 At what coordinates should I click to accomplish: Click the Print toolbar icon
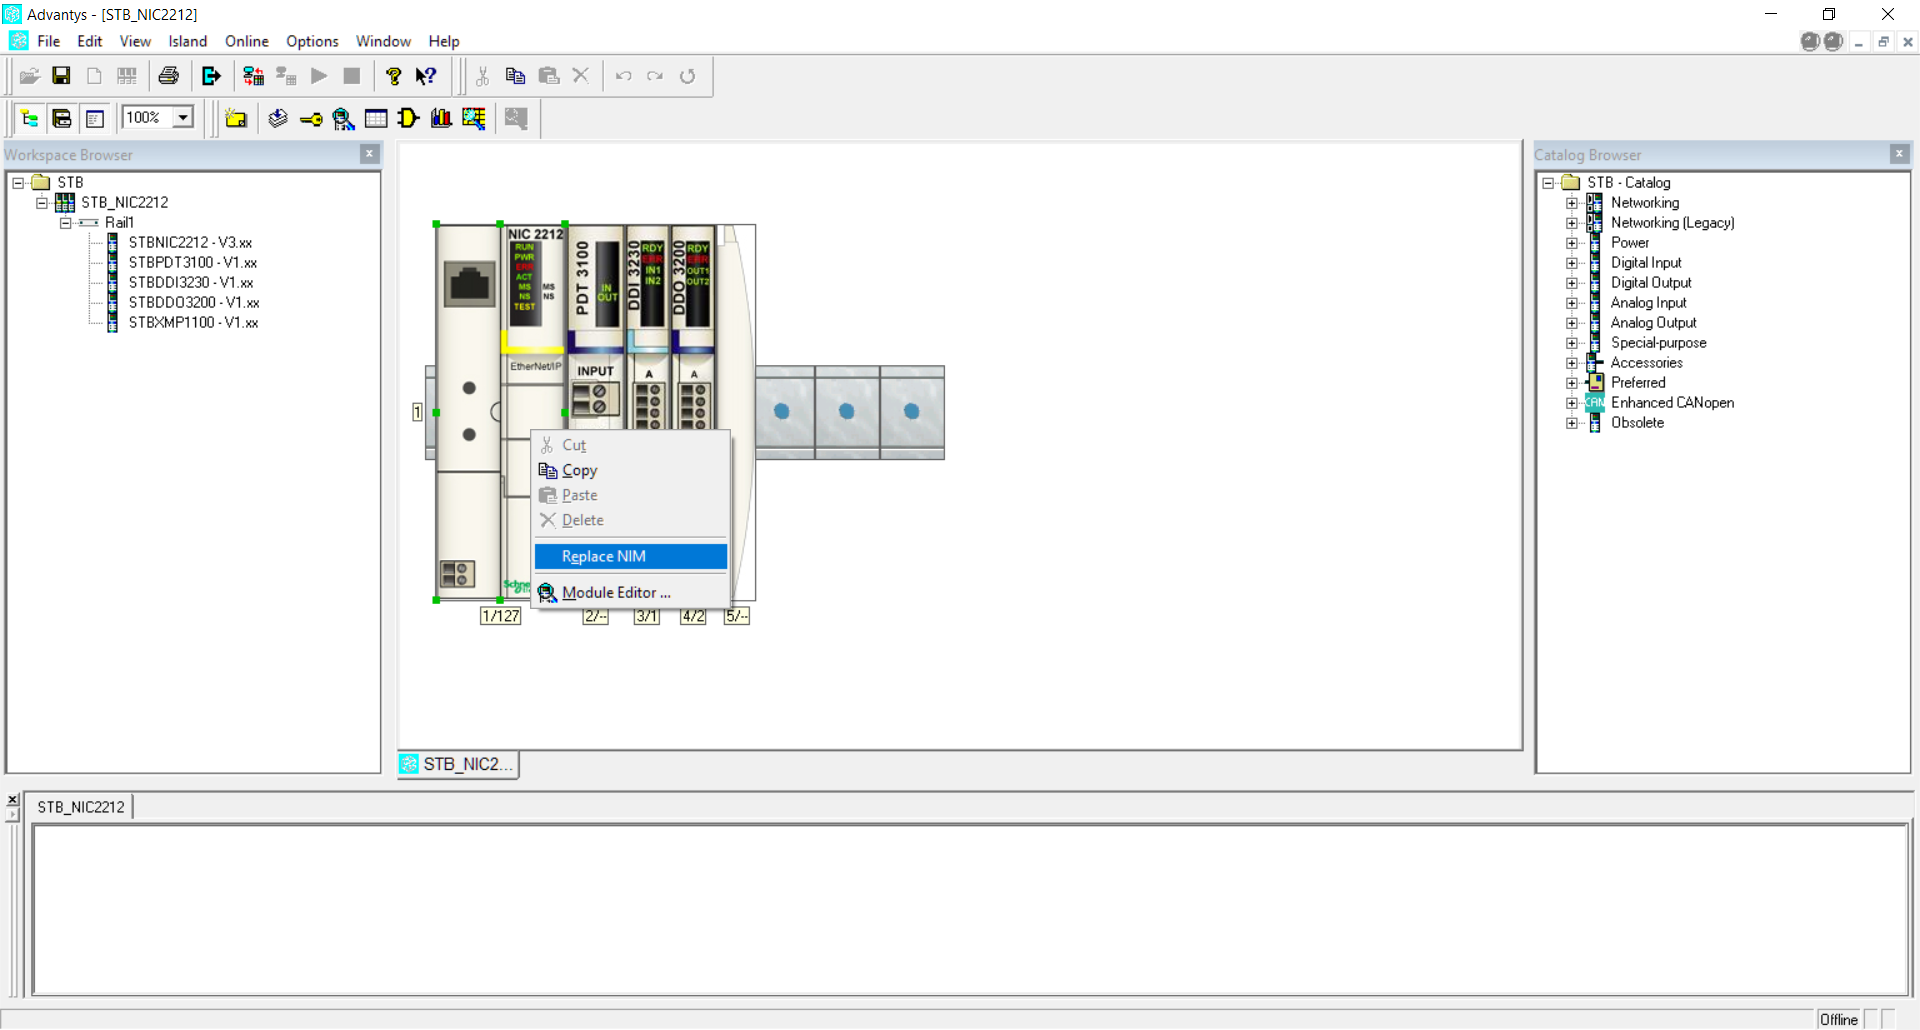pyautogui.click(x=169, y=76)
